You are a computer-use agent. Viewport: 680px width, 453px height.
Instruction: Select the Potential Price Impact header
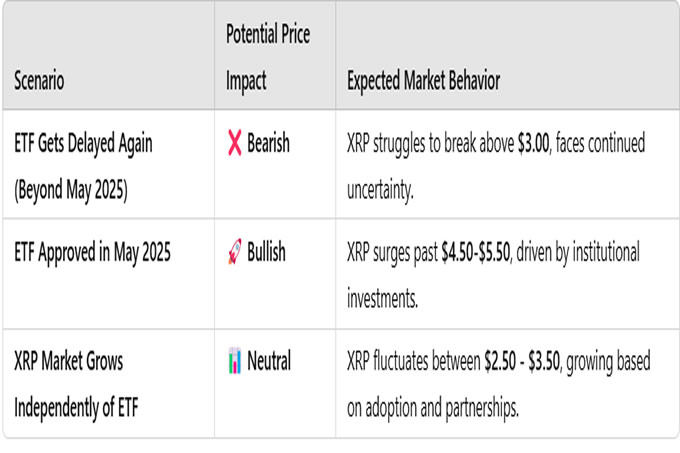tap(268, 57)
